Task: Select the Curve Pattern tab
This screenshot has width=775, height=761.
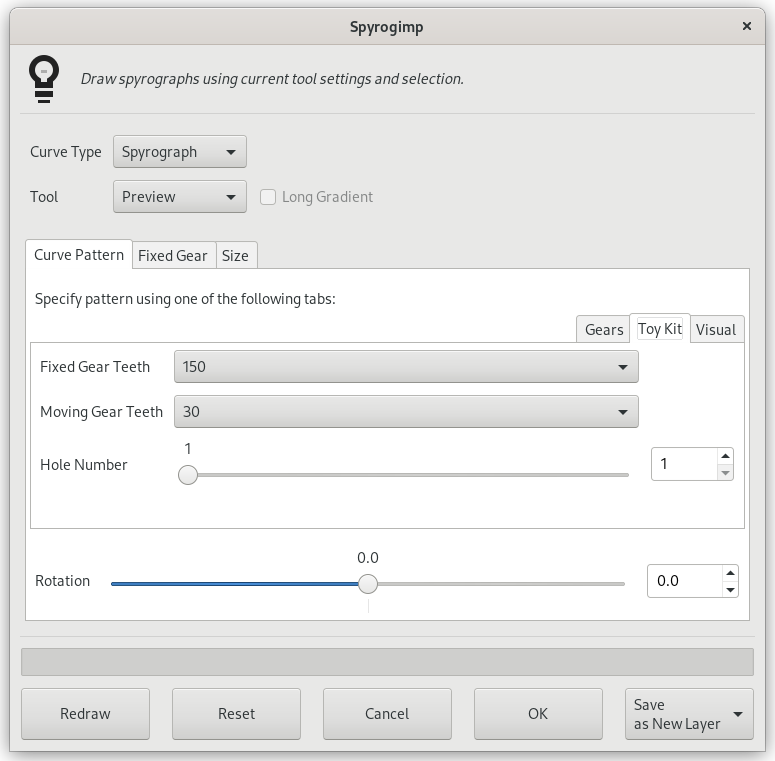Action: tap(79, 255)
